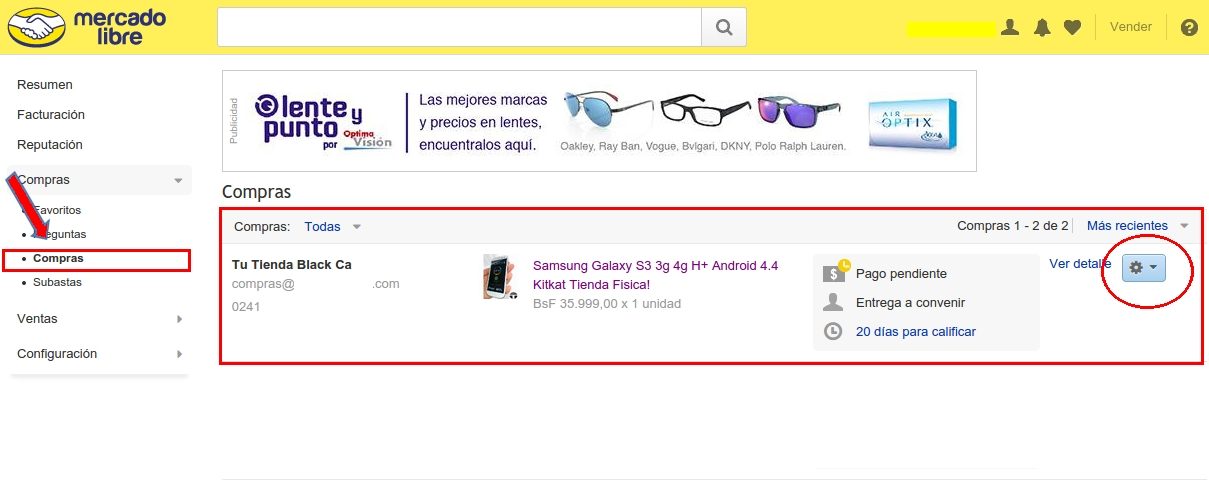Open the Más recientes sort dropdown

point(1138,226)
